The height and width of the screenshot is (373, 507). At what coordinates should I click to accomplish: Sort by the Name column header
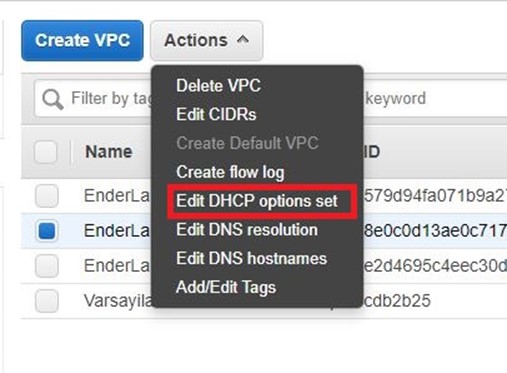click(109, 152)
